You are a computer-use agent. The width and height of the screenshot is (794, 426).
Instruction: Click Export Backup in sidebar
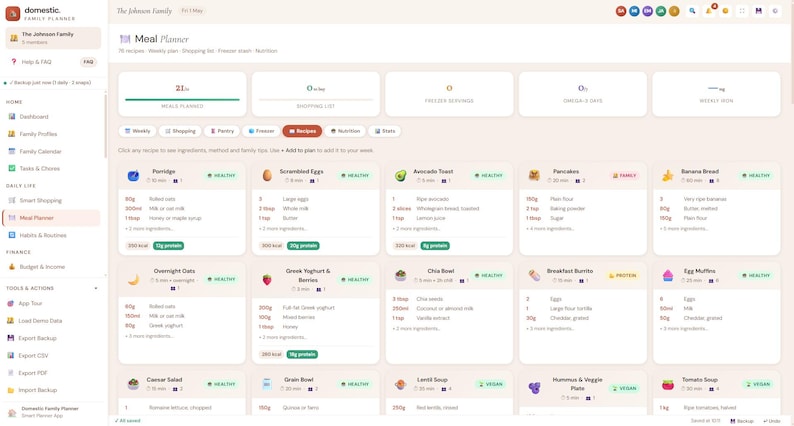click(52, 338)
